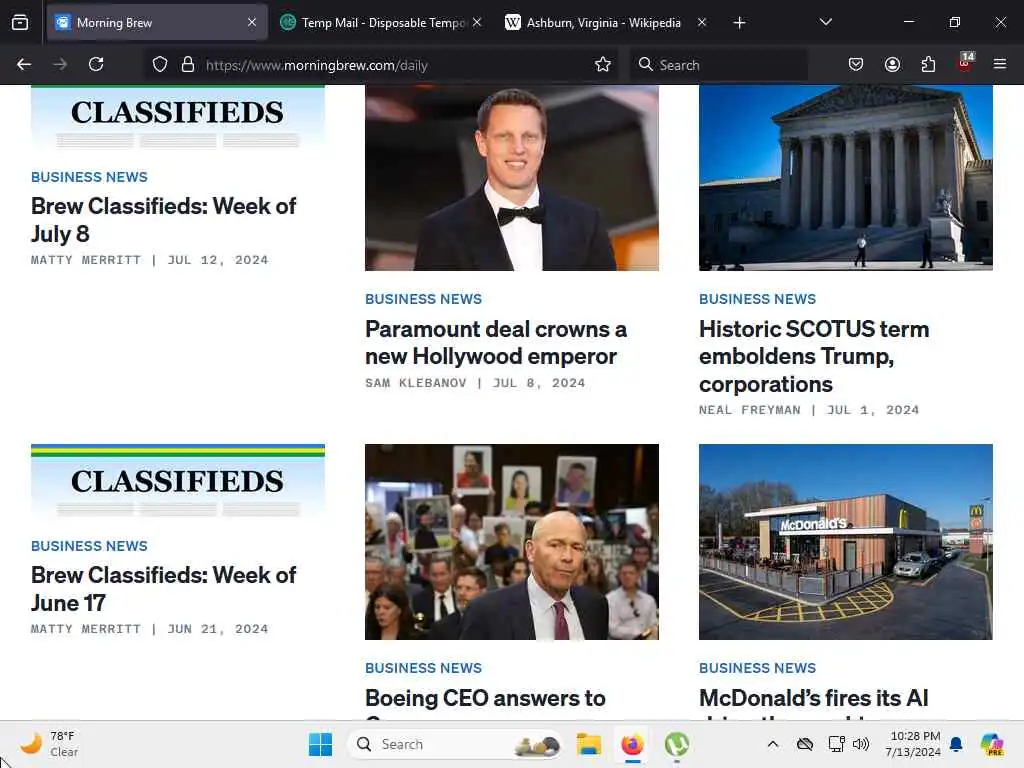Click byline "MATTY MERRITT | JUL 12, 2024"

click(x=150, y=260)
